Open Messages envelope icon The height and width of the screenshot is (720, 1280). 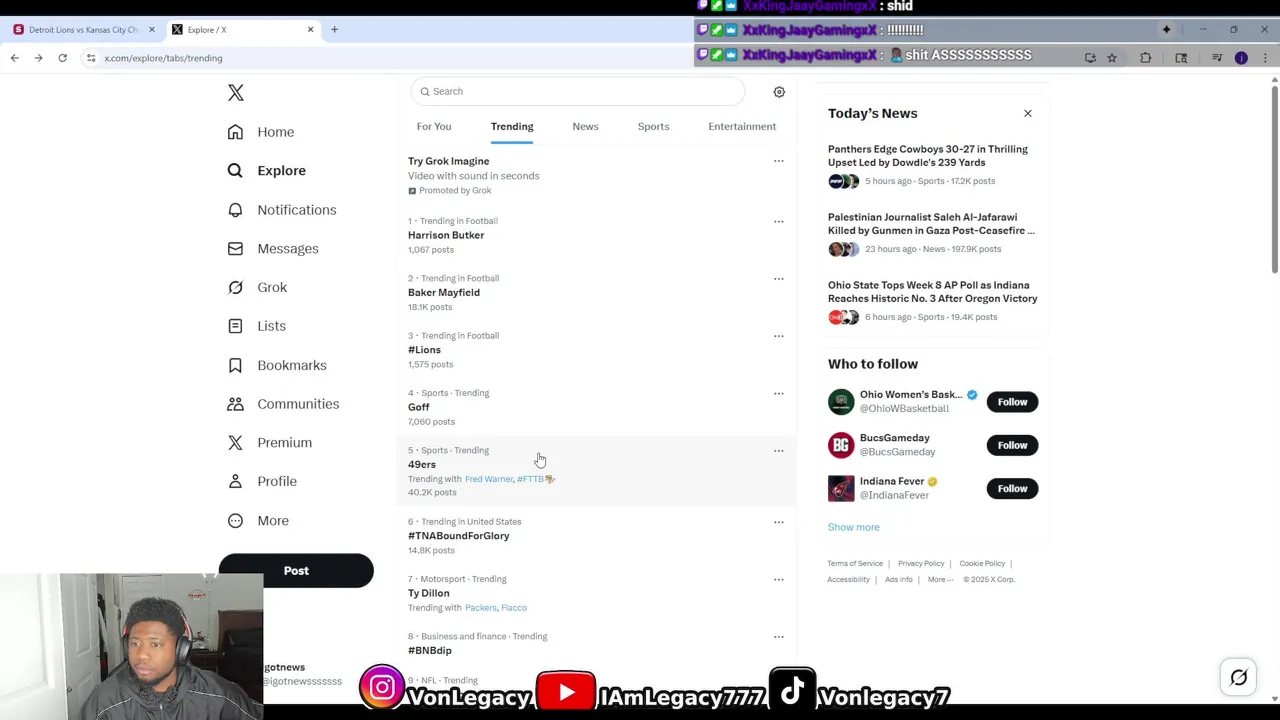tap(235, 248)
